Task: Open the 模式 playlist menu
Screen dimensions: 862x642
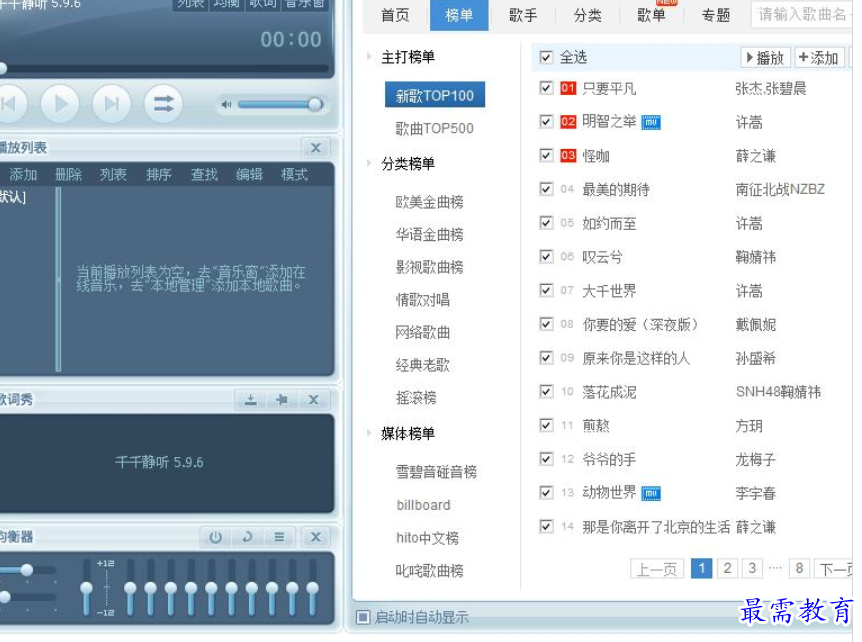Action: point(294,175)
